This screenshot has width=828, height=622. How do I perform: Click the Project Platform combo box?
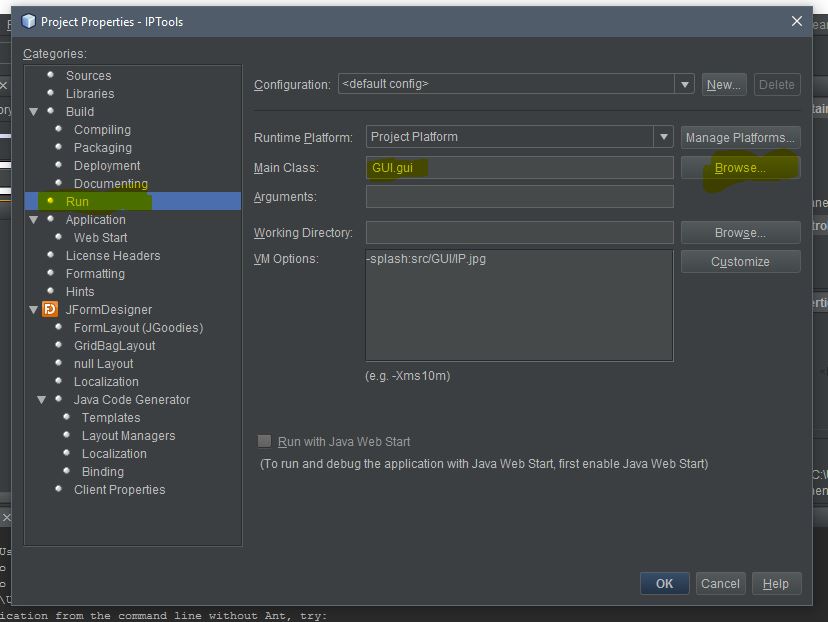[x=520, y=137]
